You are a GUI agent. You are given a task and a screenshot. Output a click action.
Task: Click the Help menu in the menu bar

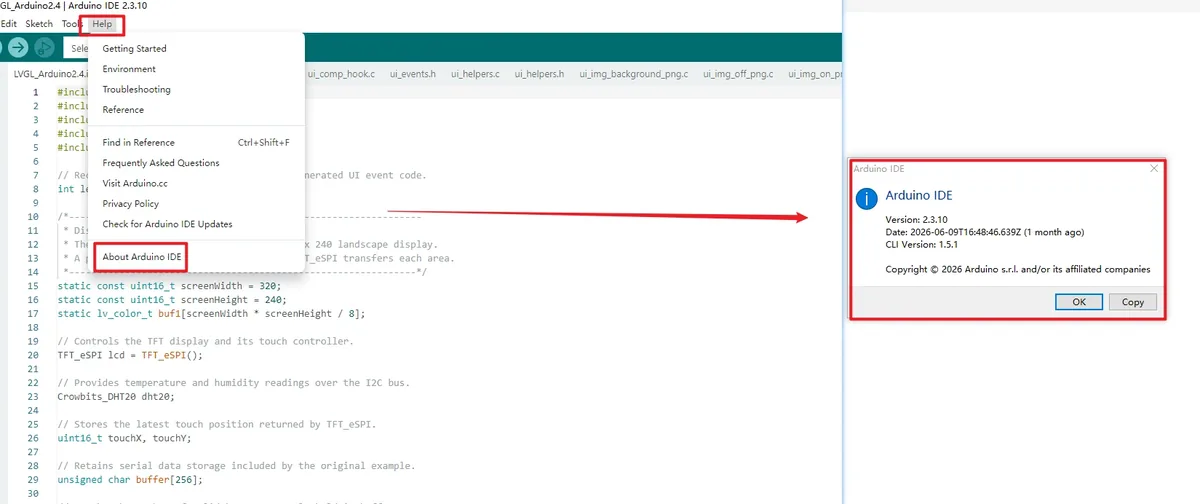(102, 23)
